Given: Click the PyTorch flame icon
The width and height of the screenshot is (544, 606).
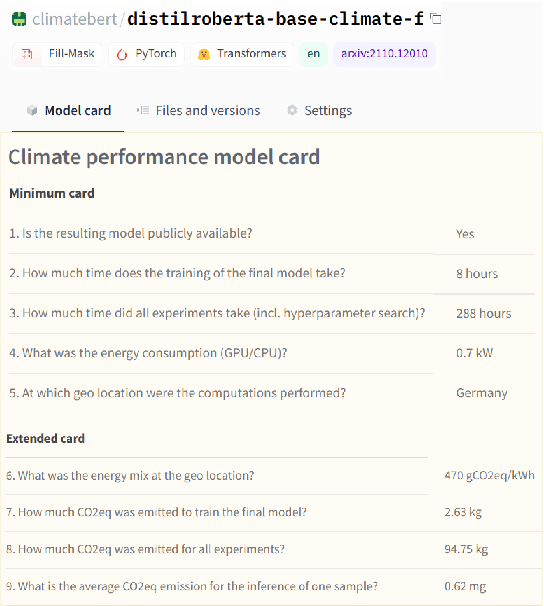Looking at the screenshot, I should (x=122, y=54).
